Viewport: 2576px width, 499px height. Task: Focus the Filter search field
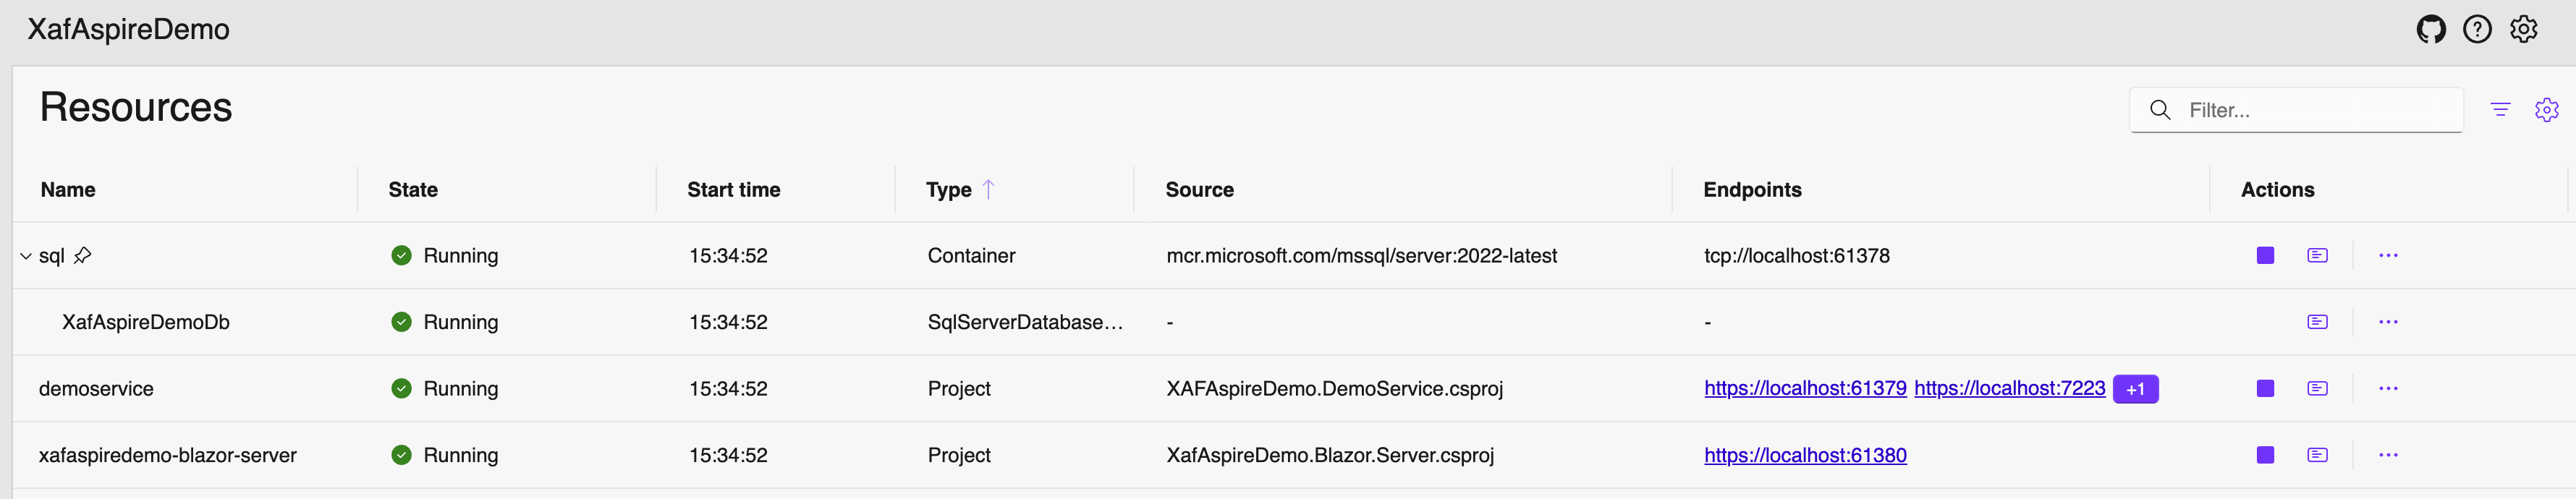point(2296,110)
